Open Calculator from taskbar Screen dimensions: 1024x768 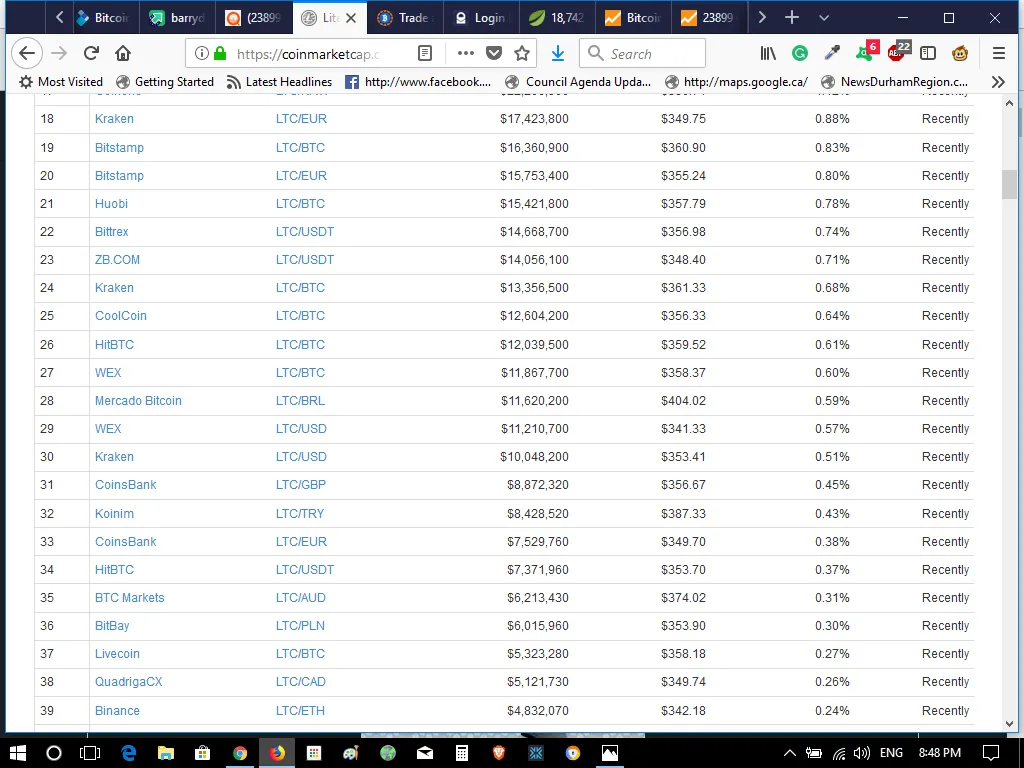tap(462, 753)
